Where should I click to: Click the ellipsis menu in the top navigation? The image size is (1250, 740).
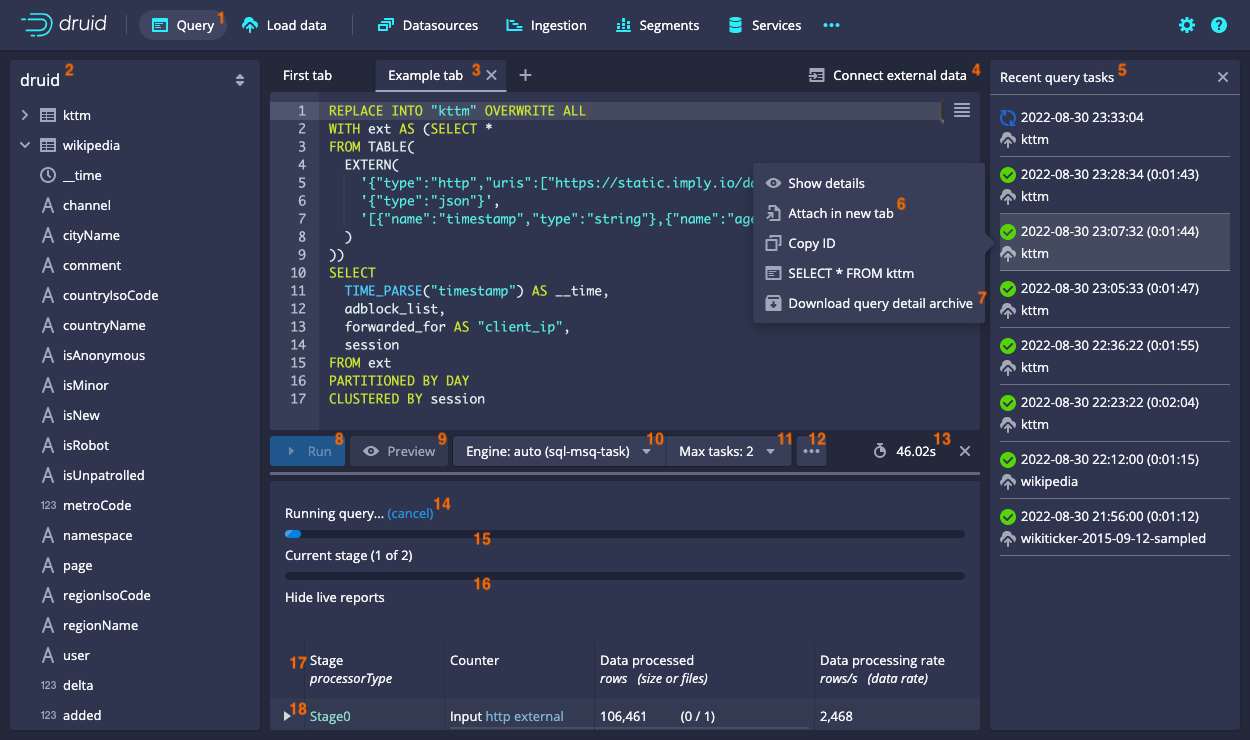tap(831, 25)
